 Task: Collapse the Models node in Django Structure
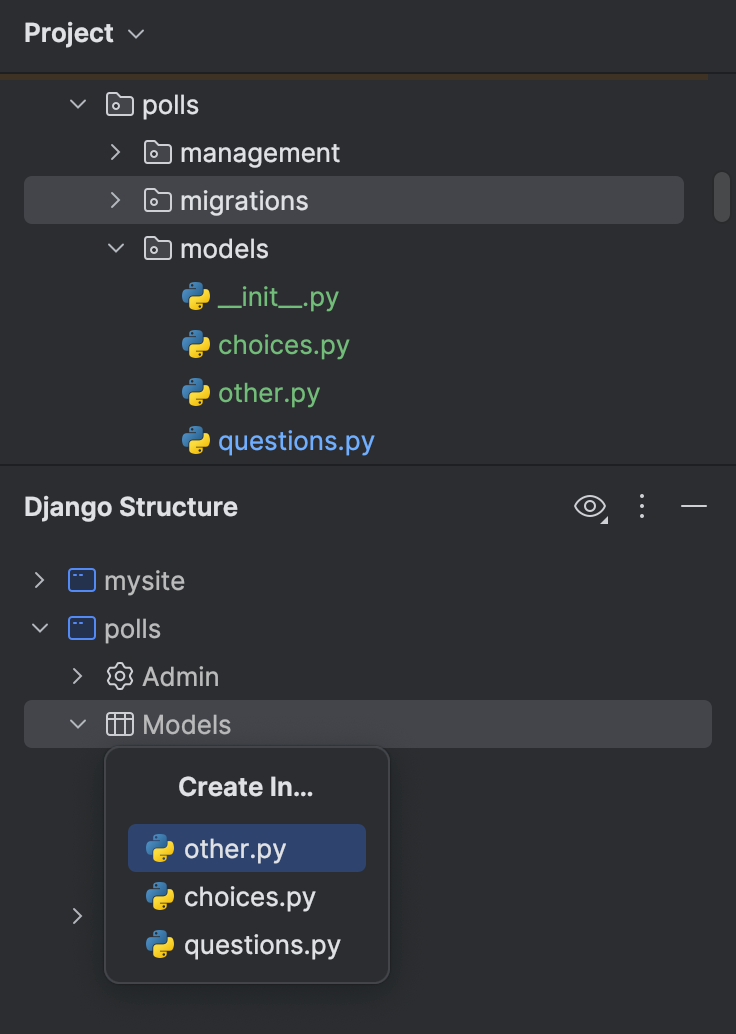(x=77, y=724)
